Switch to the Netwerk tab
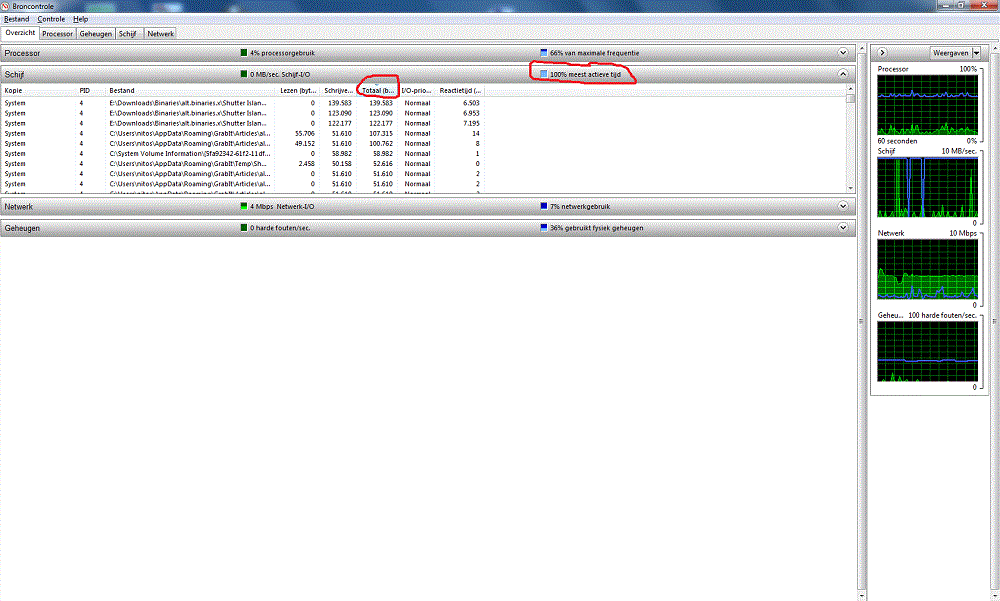This screenshot has width=1000, height=601. pos(161,33)
